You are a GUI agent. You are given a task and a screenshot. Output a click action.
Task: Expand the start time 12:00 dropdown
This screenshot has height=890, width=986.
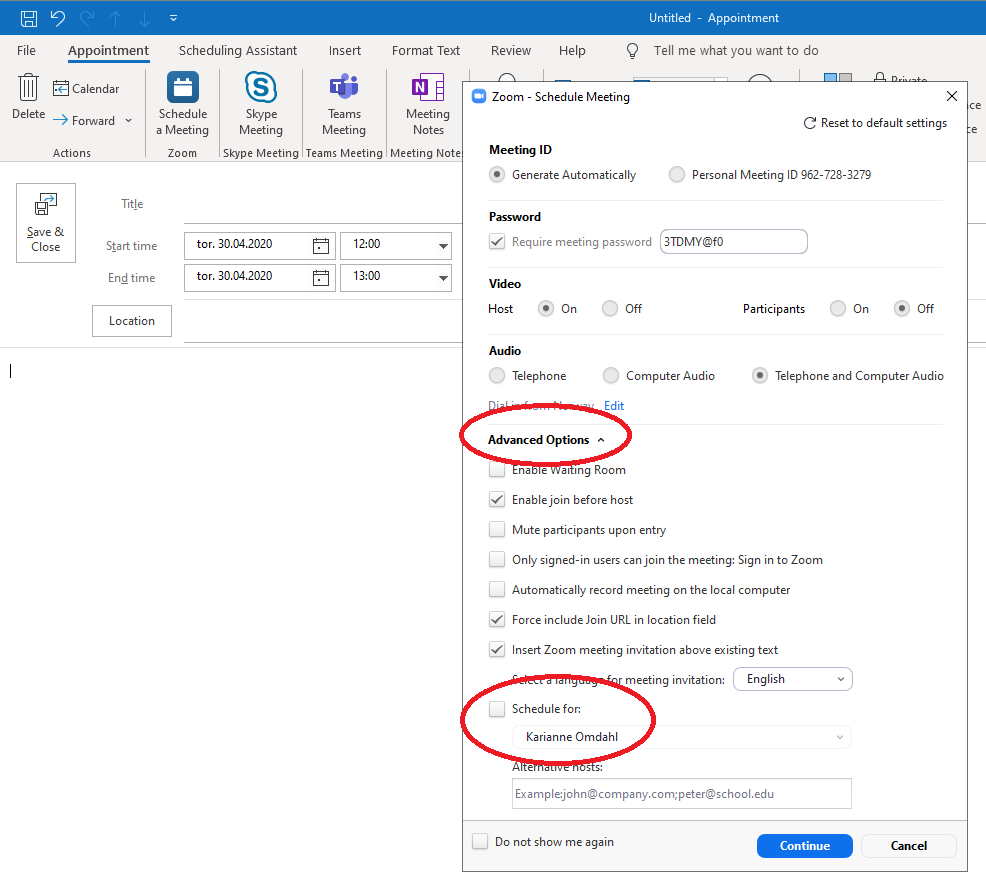(x=442, y=246)
